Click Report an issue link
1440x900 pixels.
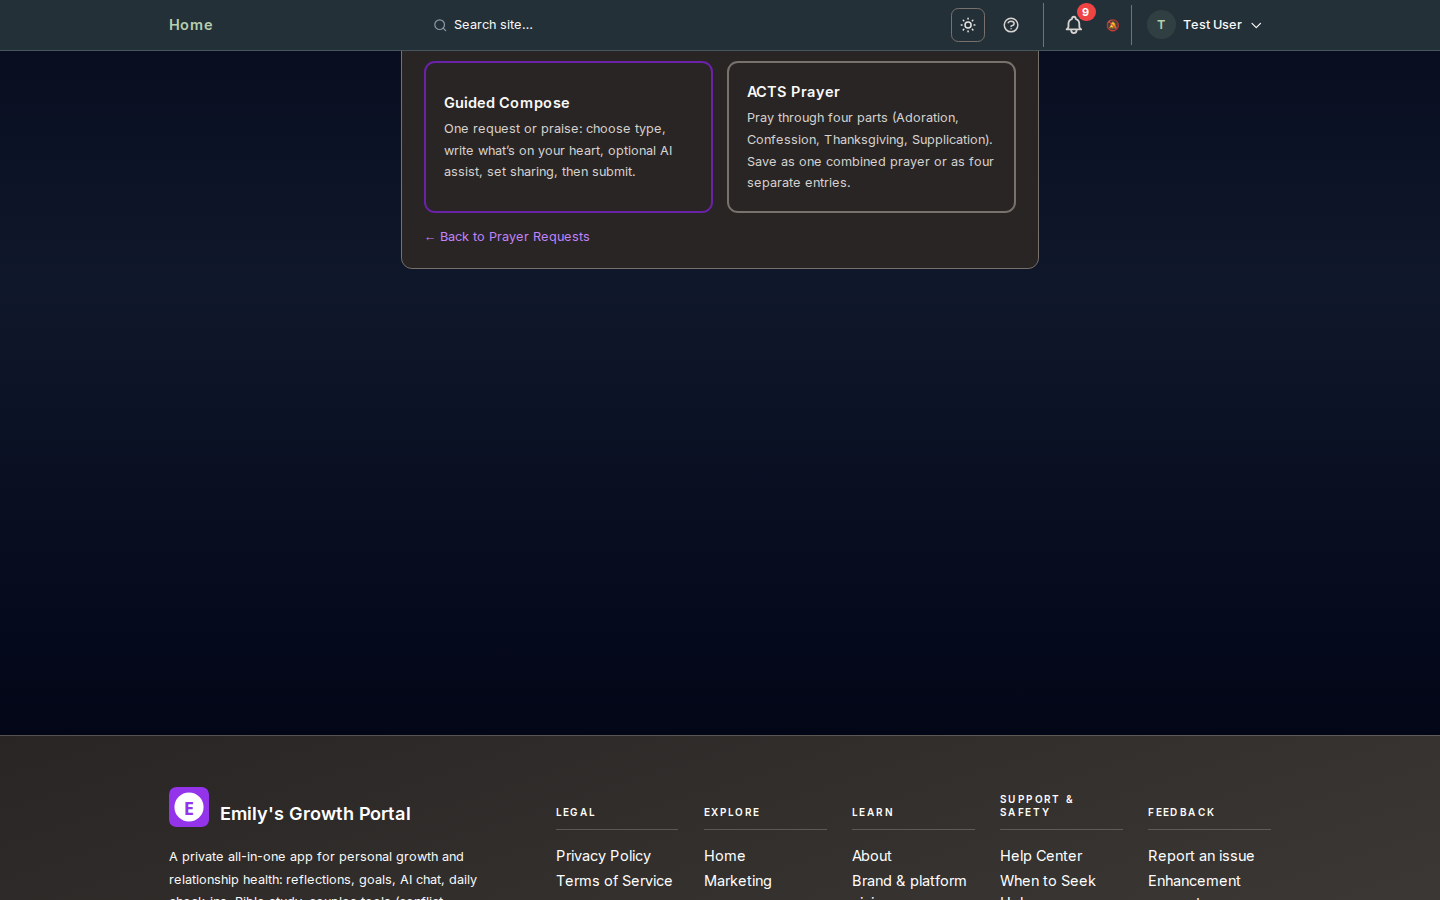click(1200, 856)
